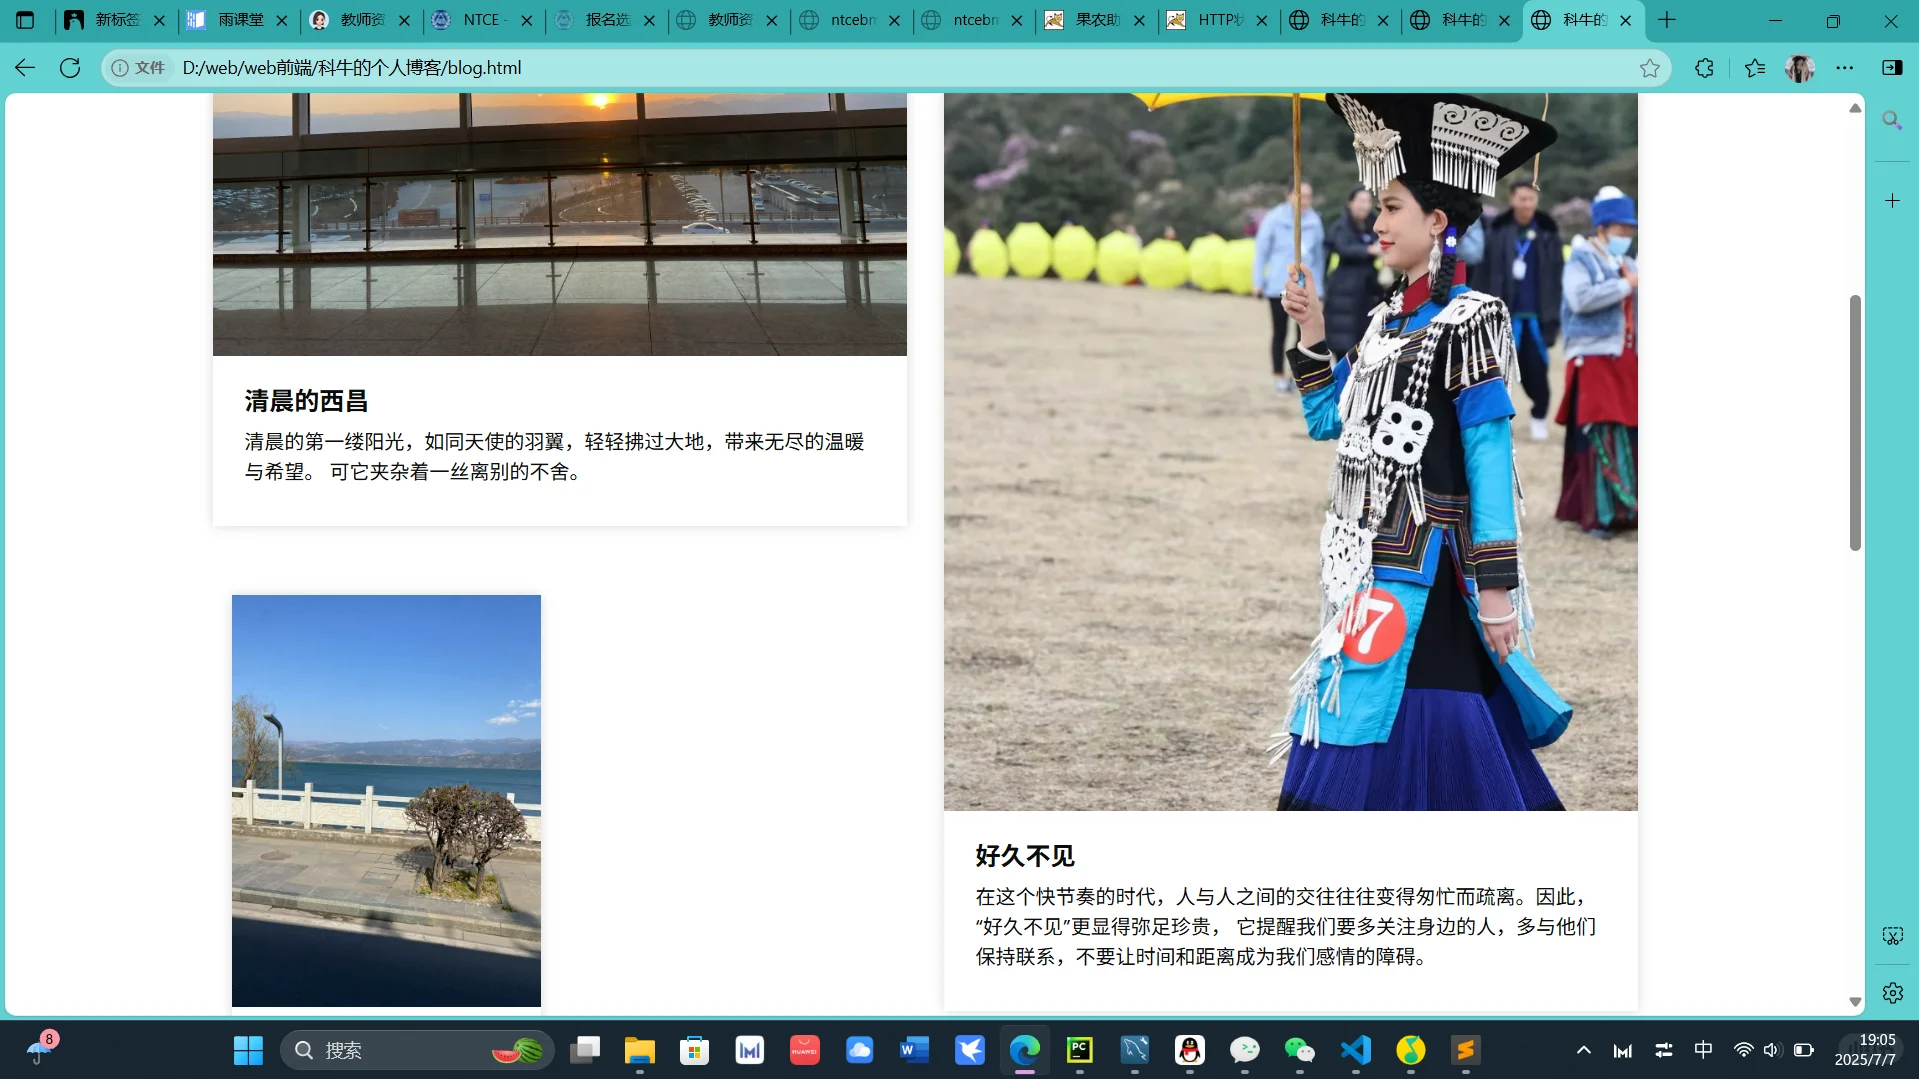Switch the Chinese input method indicator
The height and width of the screenshot is (1079, 1919).
[1704, 1050]
